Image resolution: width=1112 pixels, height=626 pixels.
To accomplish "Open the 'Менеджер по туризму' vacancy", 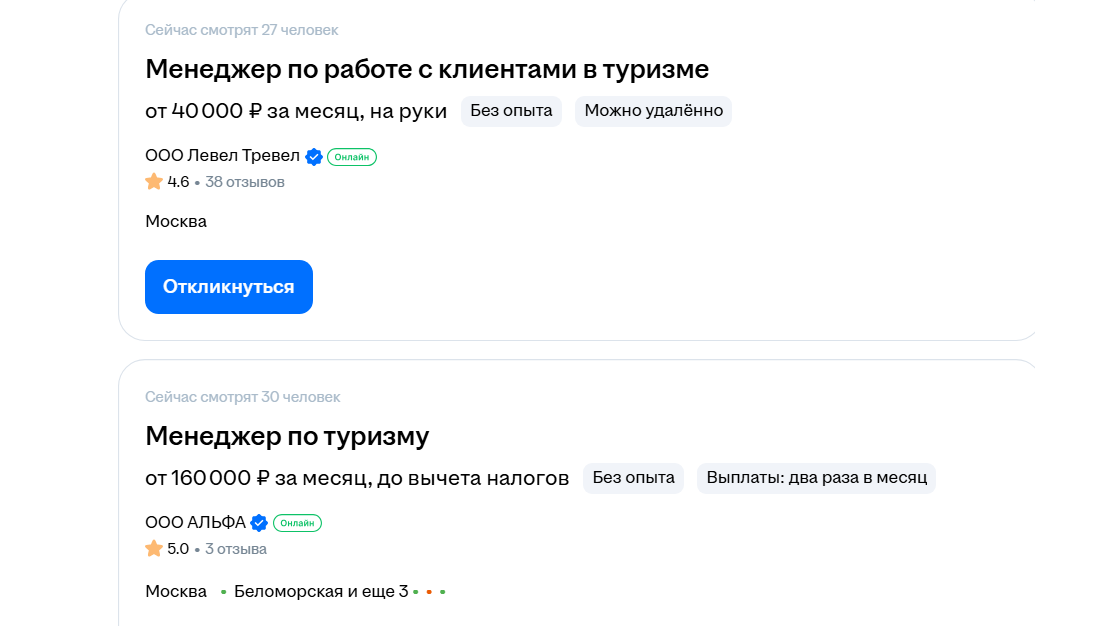I will coord(287,436).
